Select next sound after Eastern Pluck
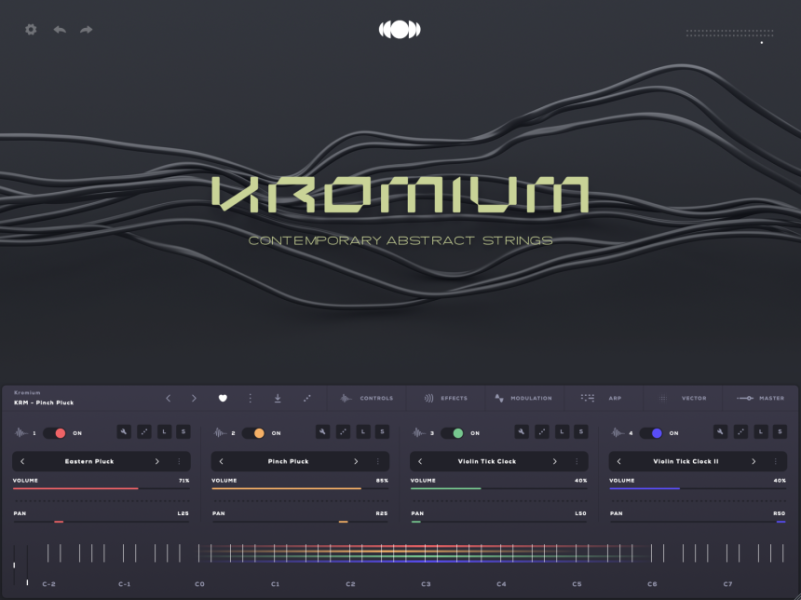Screen dimensions: 801x600 [x=157, y=461]
